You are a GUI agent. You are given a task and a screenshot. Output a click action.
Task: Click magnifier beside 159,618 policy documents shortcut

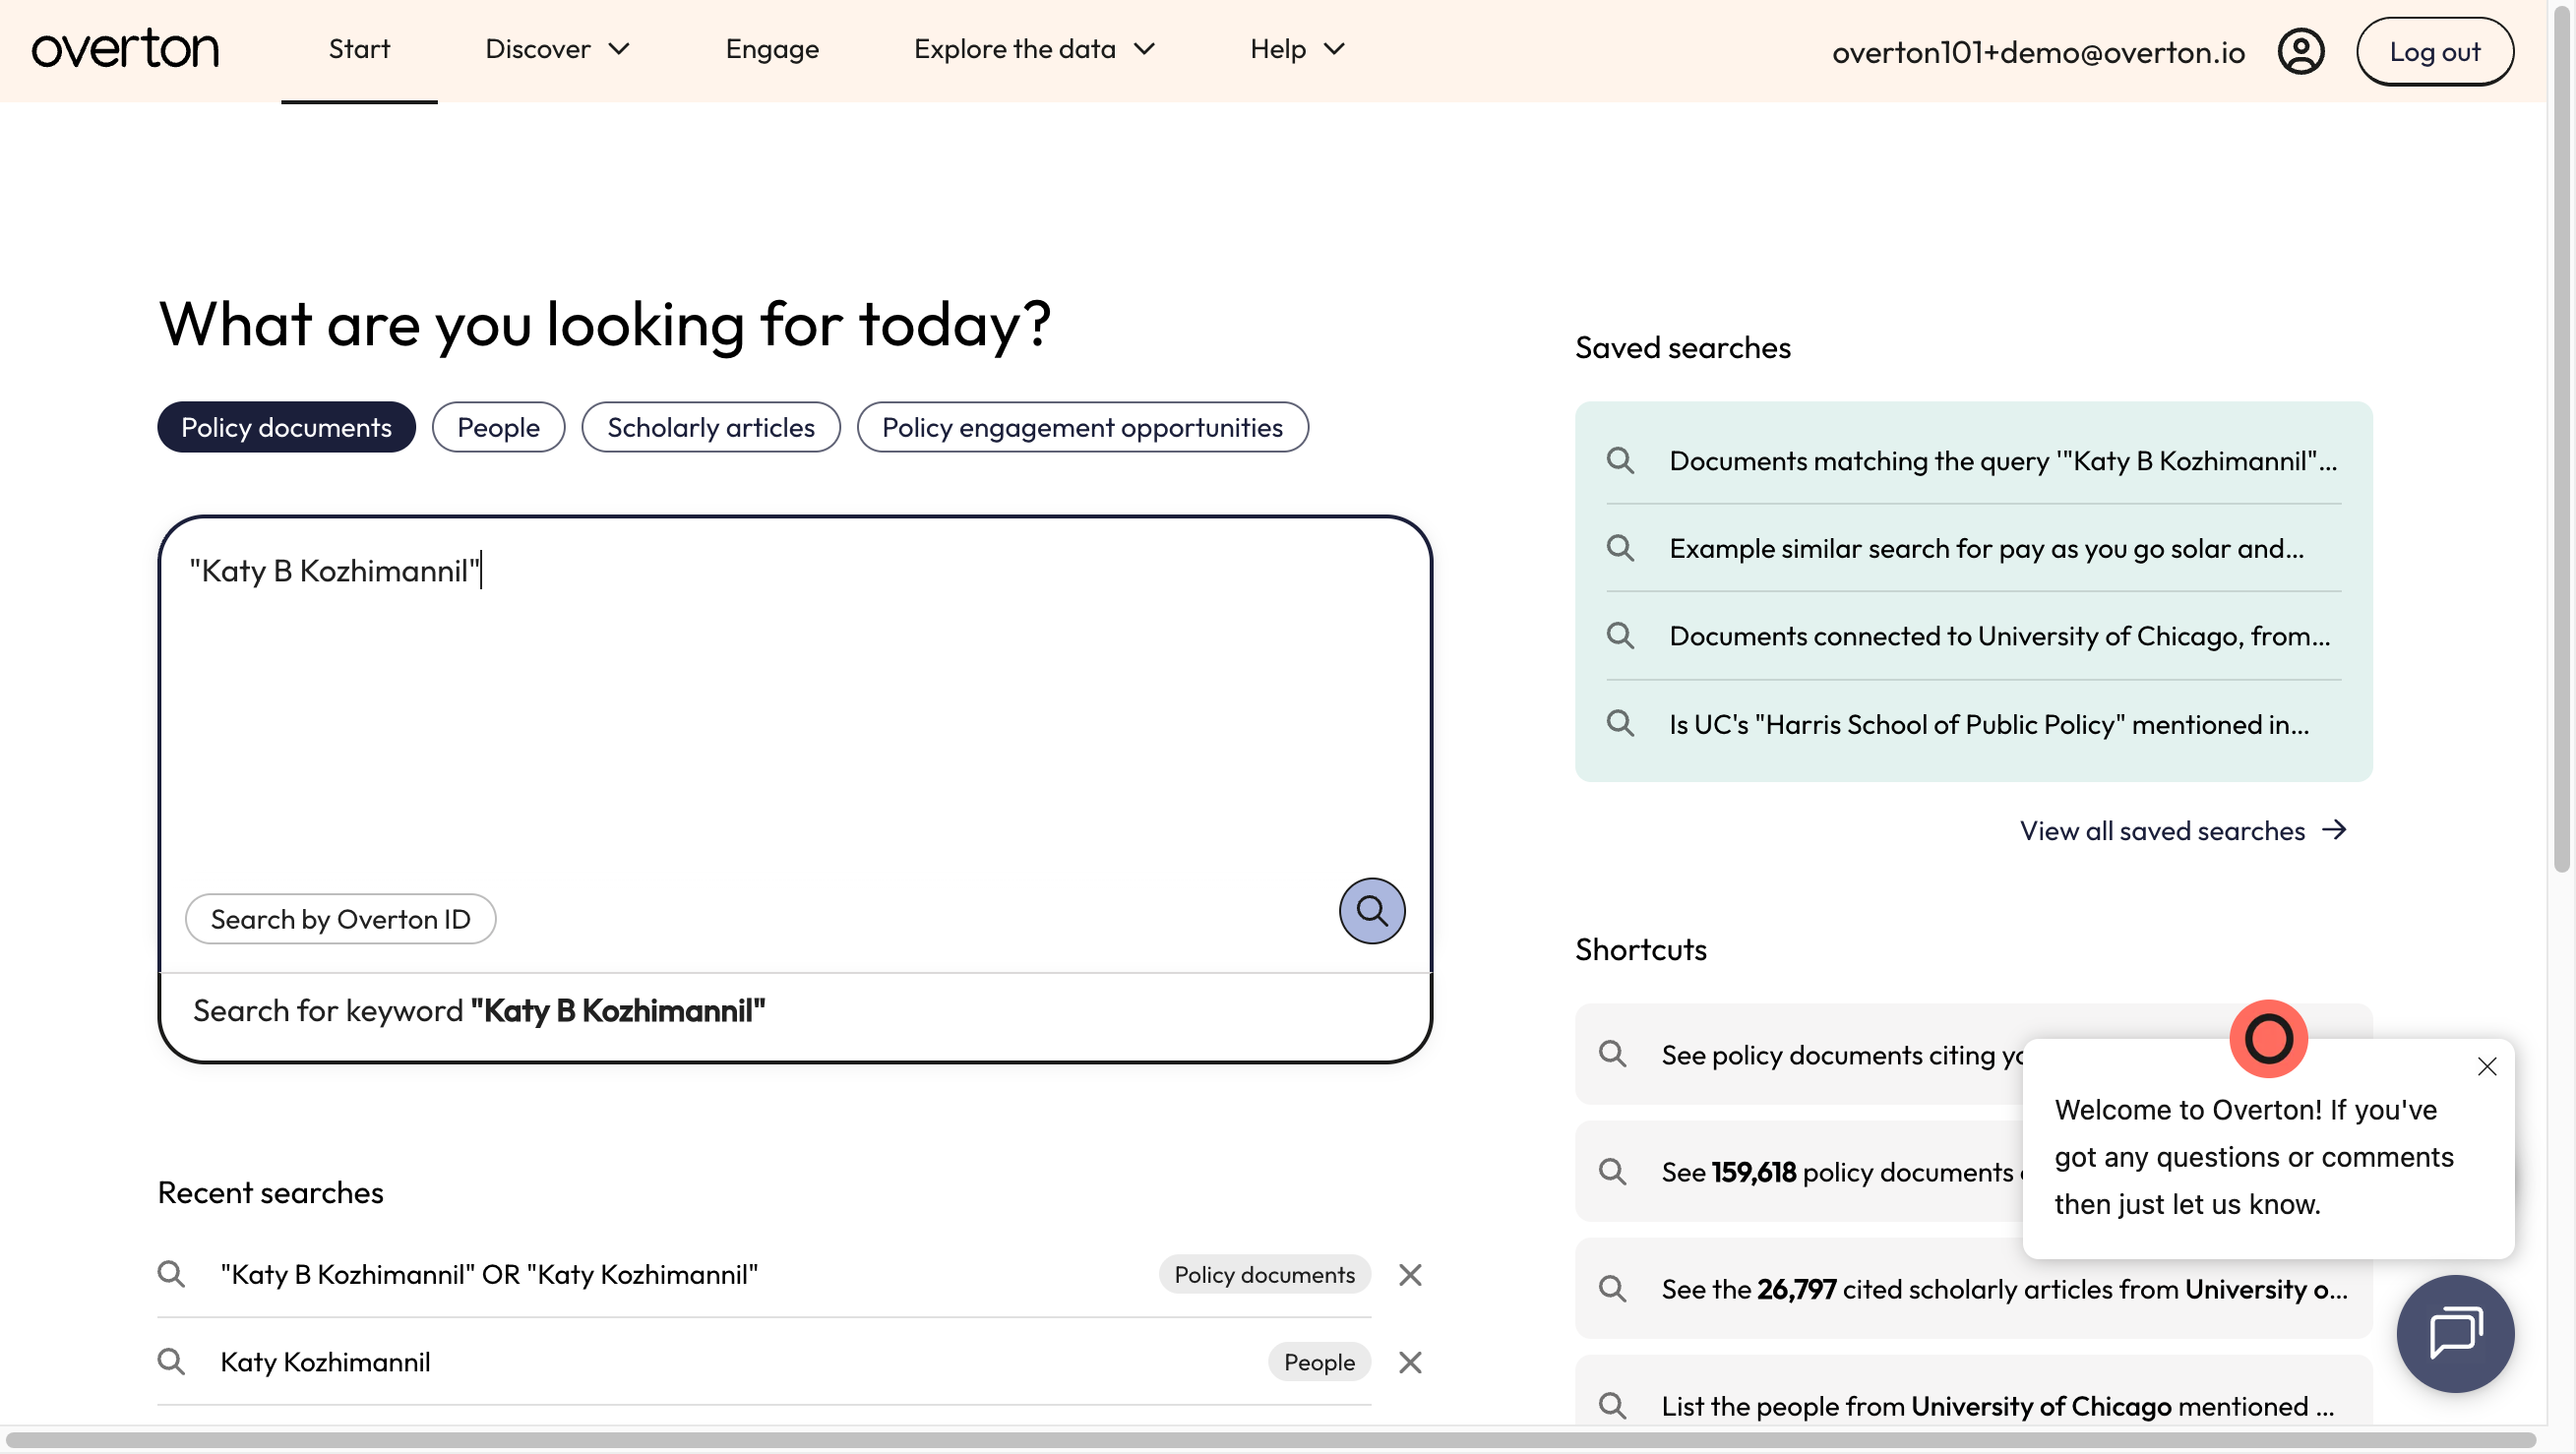(1612, 1170)
